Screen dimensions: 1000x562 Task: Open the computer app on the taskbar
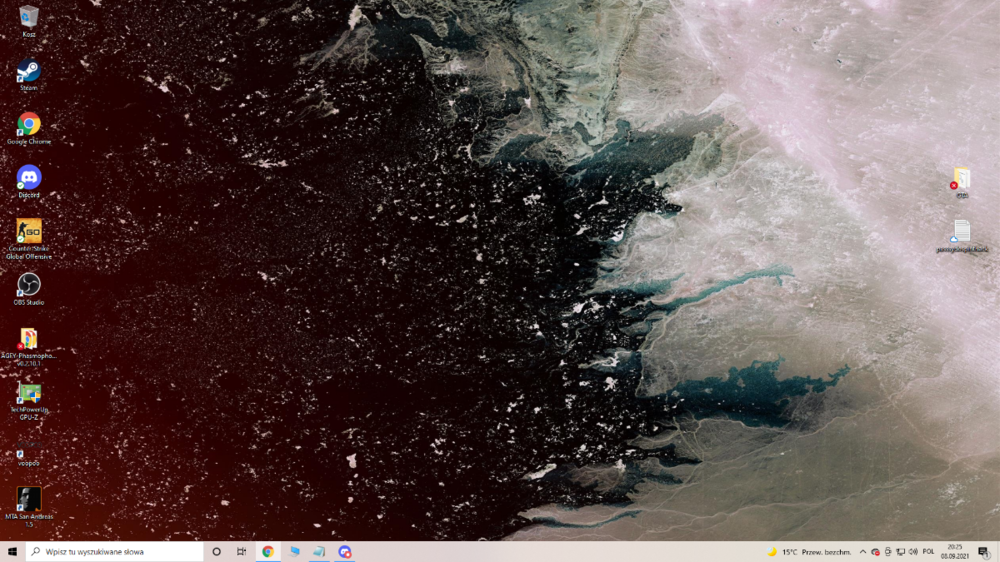point(293,552)
